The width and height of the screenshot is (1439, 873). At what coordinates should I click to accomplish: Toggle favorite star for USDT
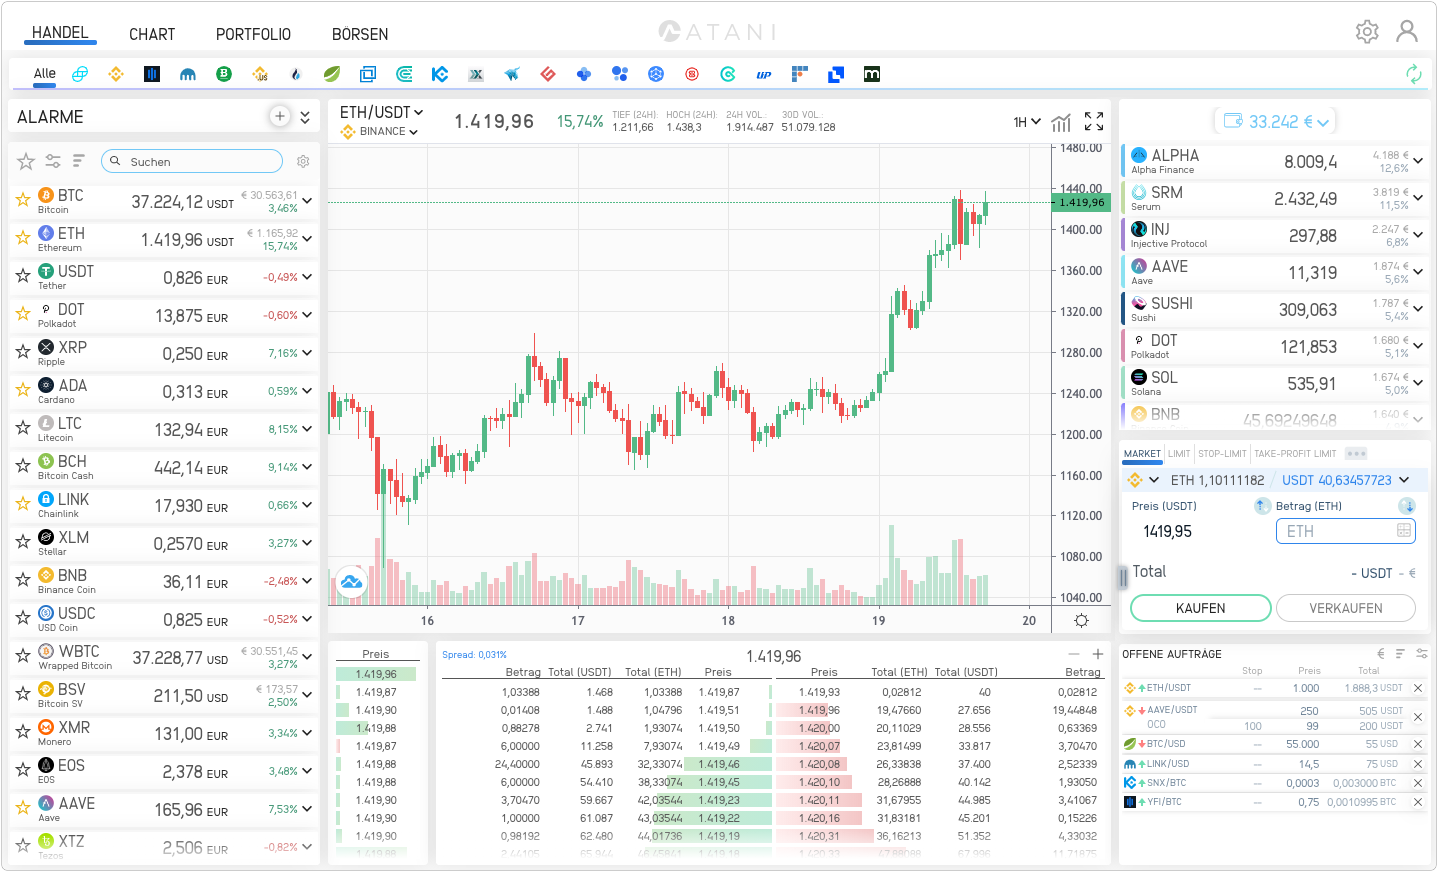(22, 276)
